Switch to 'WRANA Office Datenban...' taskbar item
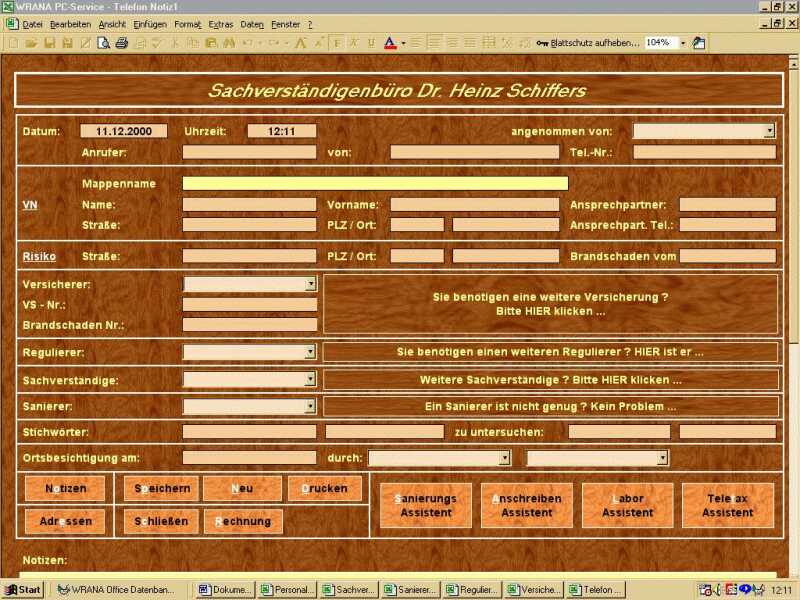This screenshot has height=600, width=800. click(116, 590)
